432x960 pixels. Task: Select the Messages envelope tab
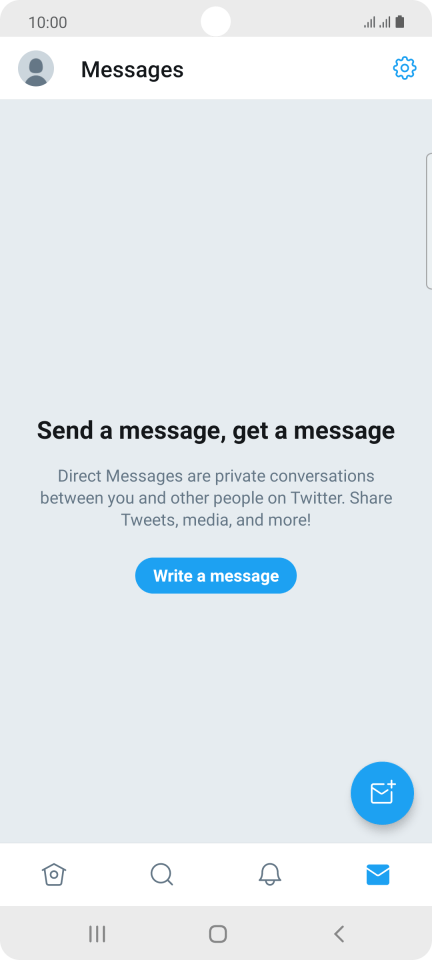tap(378, 874)
